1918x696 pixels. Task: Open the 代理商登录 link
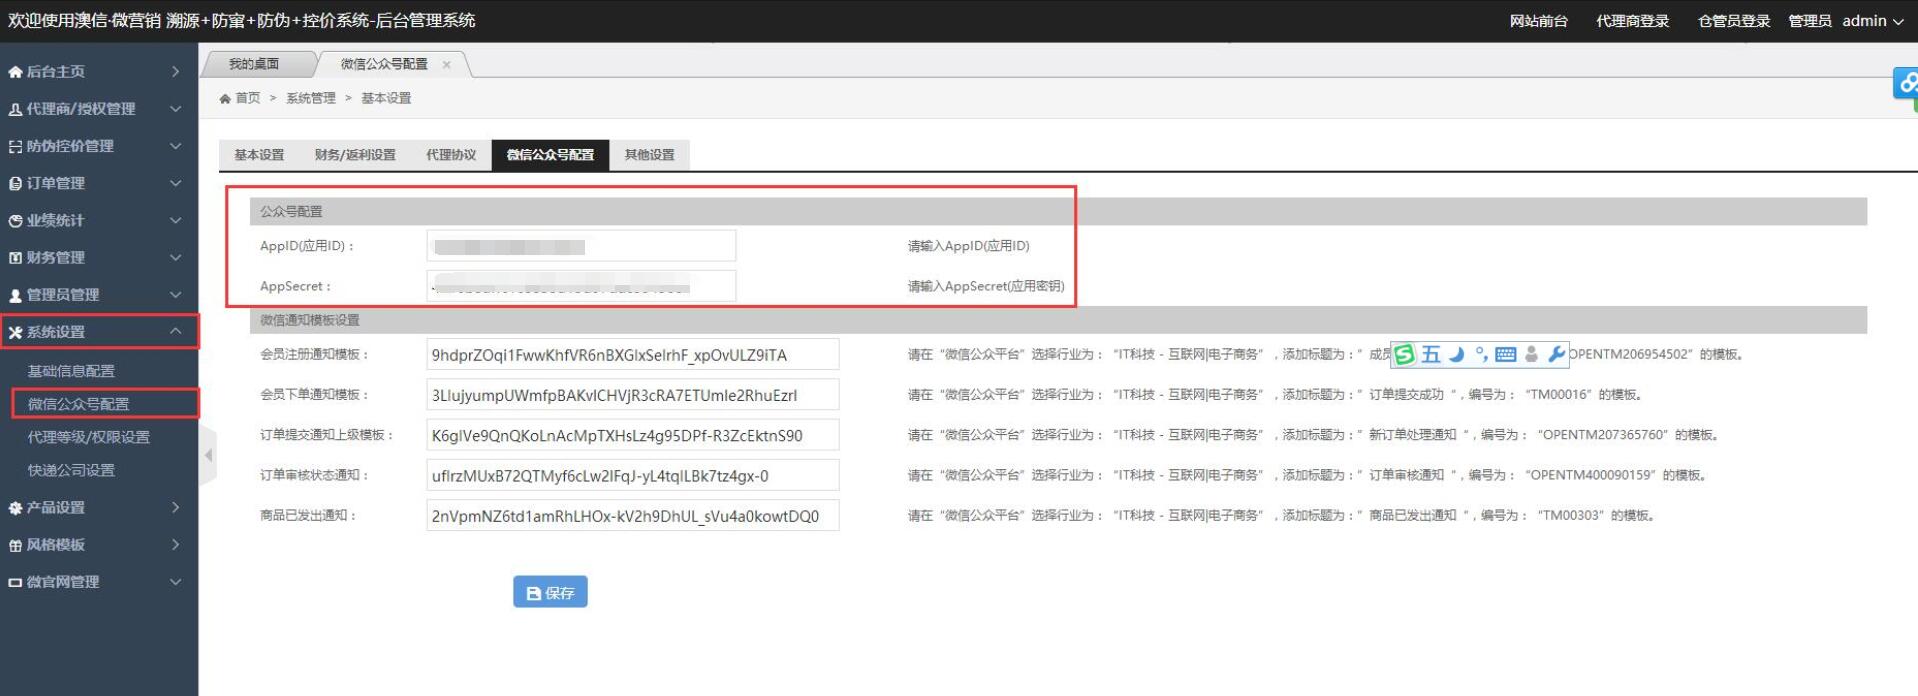(1632, 21)
